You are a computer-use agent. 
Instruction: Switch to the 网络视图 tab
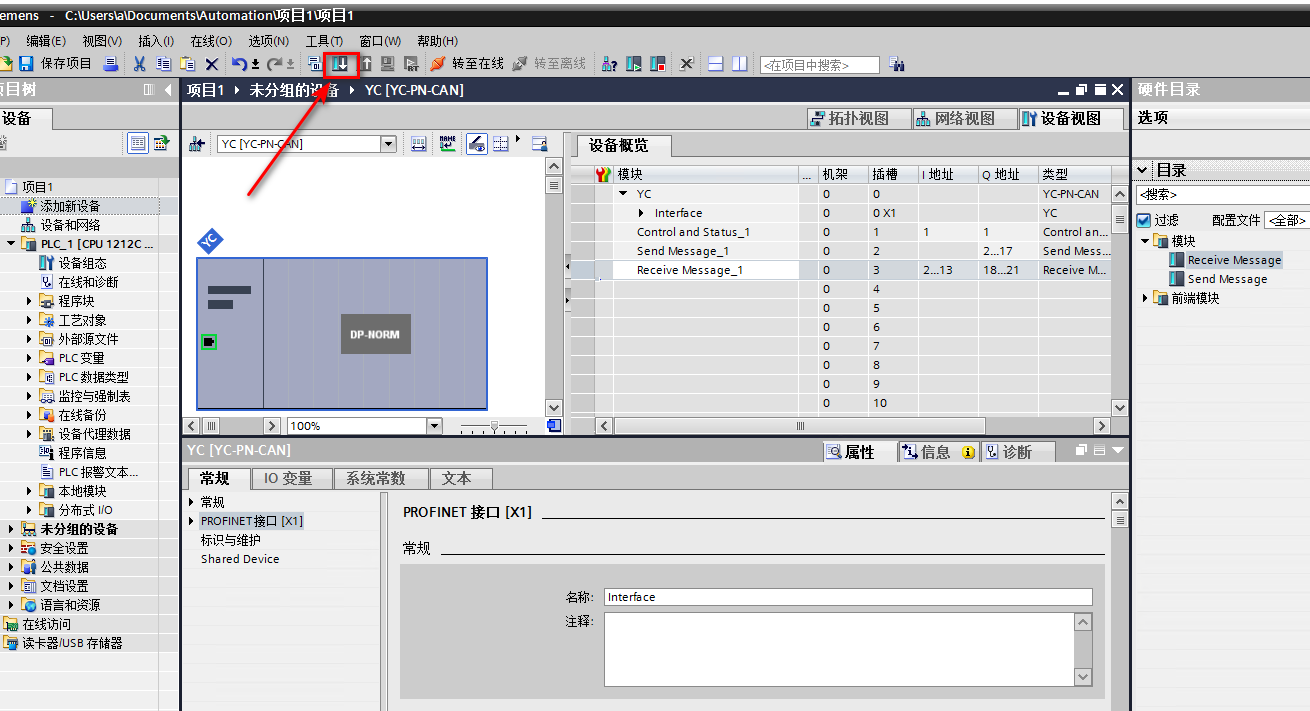click(965, 119)
